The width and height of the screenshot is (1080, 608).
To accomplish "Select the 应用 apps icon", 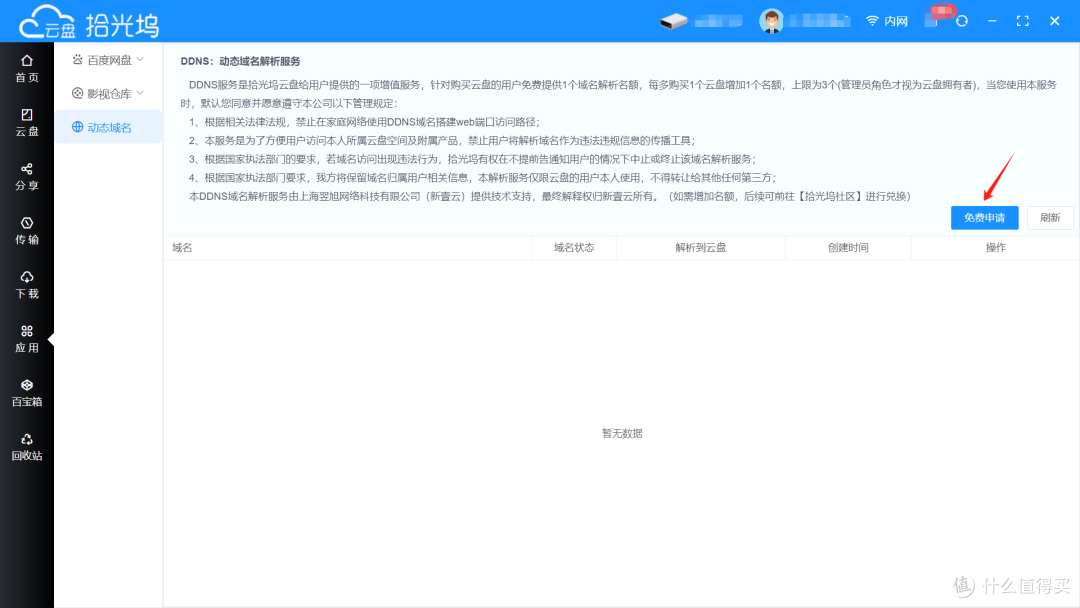I will click(x=27, y=338).
